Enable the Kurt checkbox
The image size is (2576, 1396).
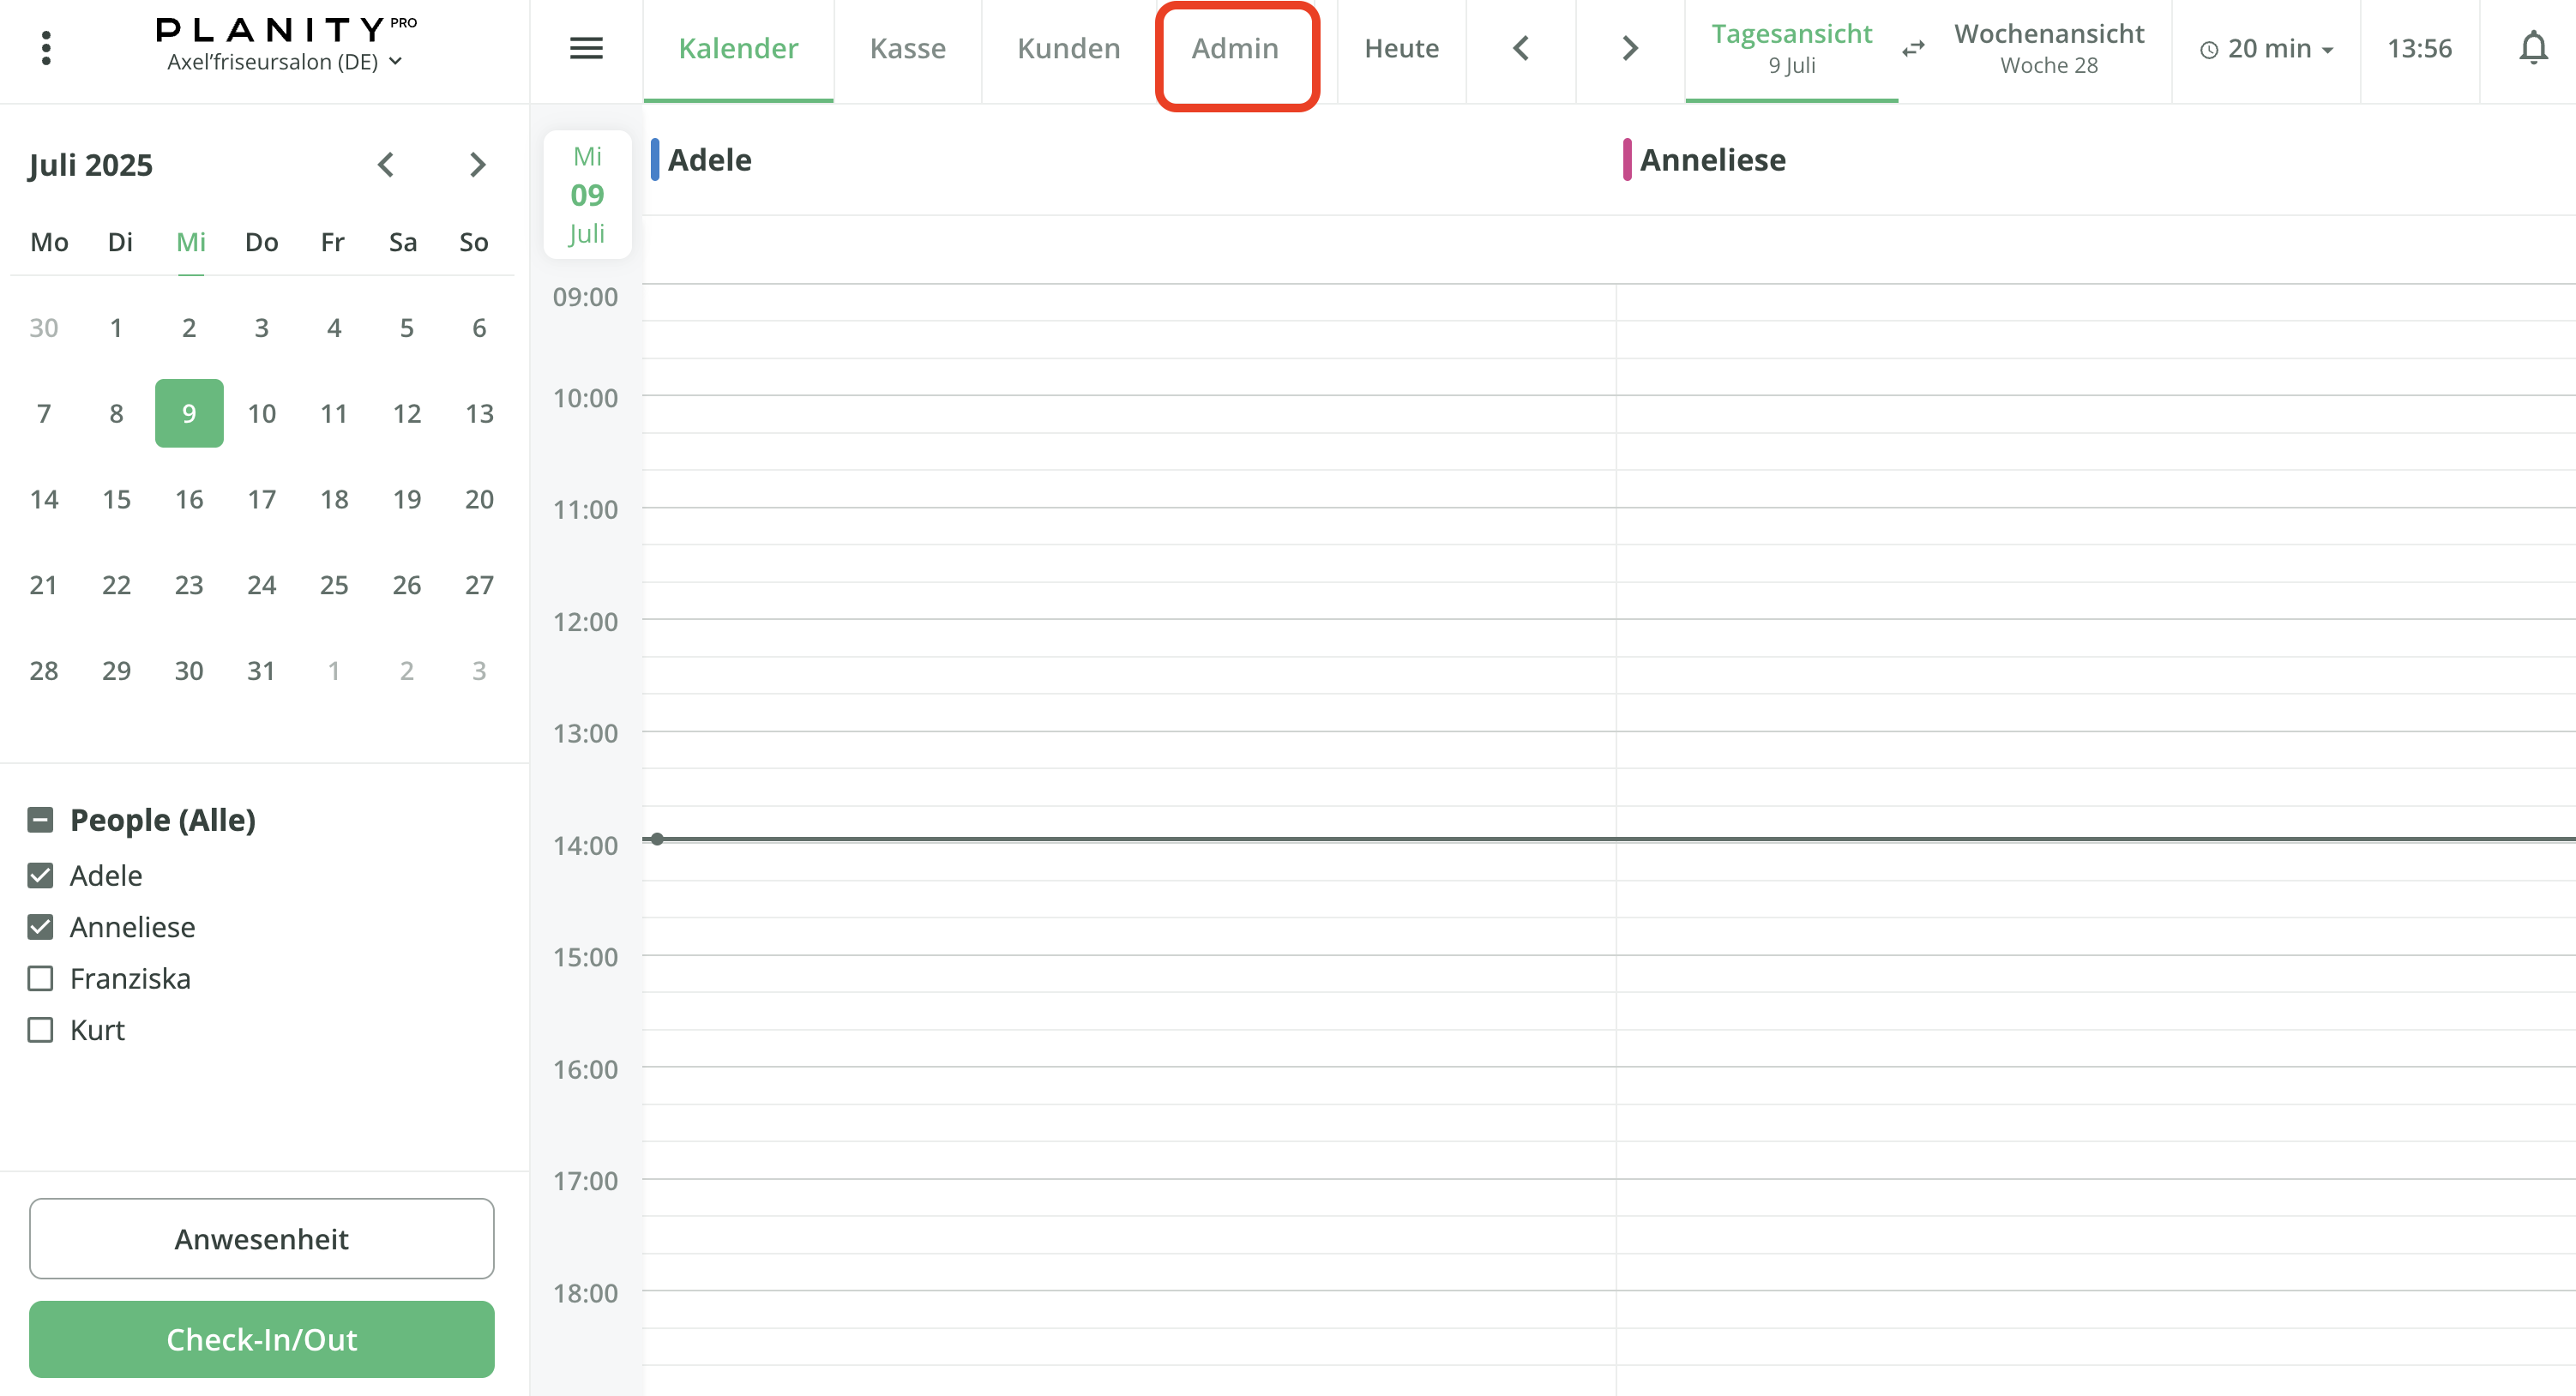pos(40,1029)
